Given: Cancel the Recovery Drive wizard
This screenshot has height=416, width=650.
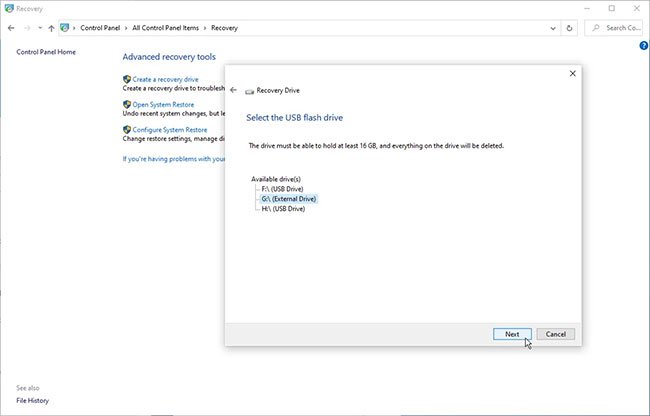Looking at the screenshot, I should (x=555, y=334).
